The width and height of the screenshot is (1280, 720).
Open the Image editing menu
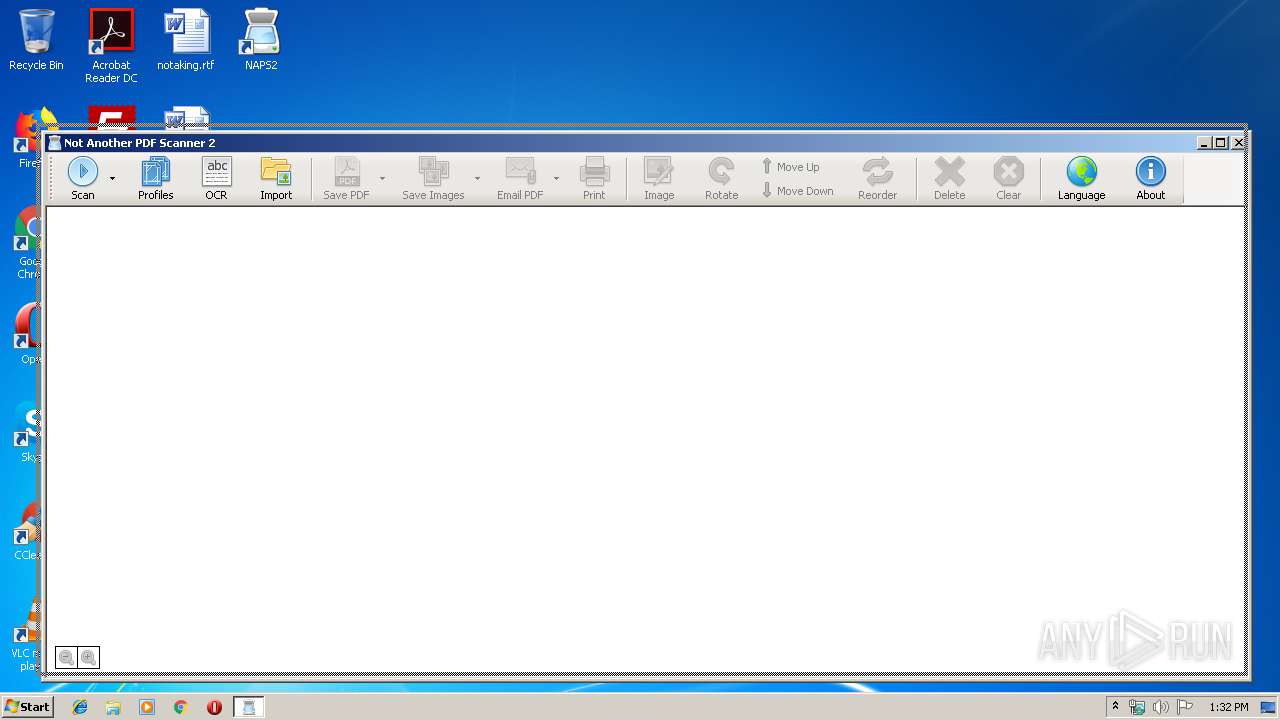(x=659, y=179)
